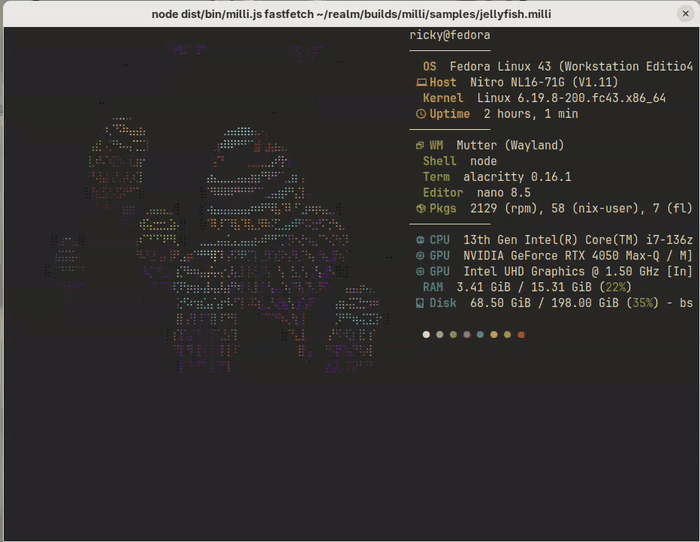This screenshot has width=700, height=542.
Task: Click the 'Shell' label
Action: [439, 161]
